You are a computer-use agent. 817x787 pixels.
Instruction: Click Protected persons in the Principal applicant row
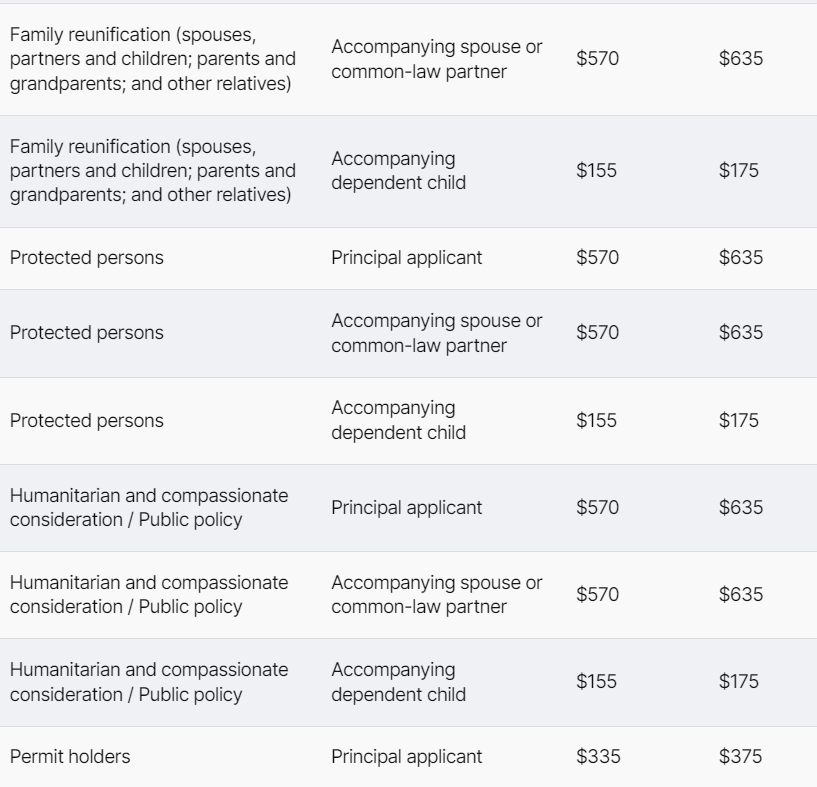pyautogui.click(x=87, y=258)
